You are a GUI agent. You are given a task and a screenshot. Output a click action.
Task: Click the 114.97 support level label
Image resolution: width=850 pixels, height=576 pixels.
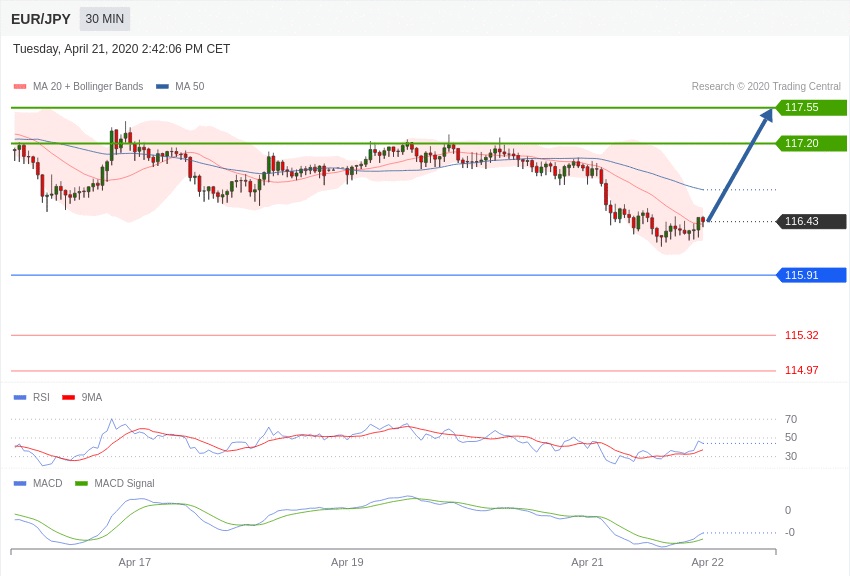801,370
